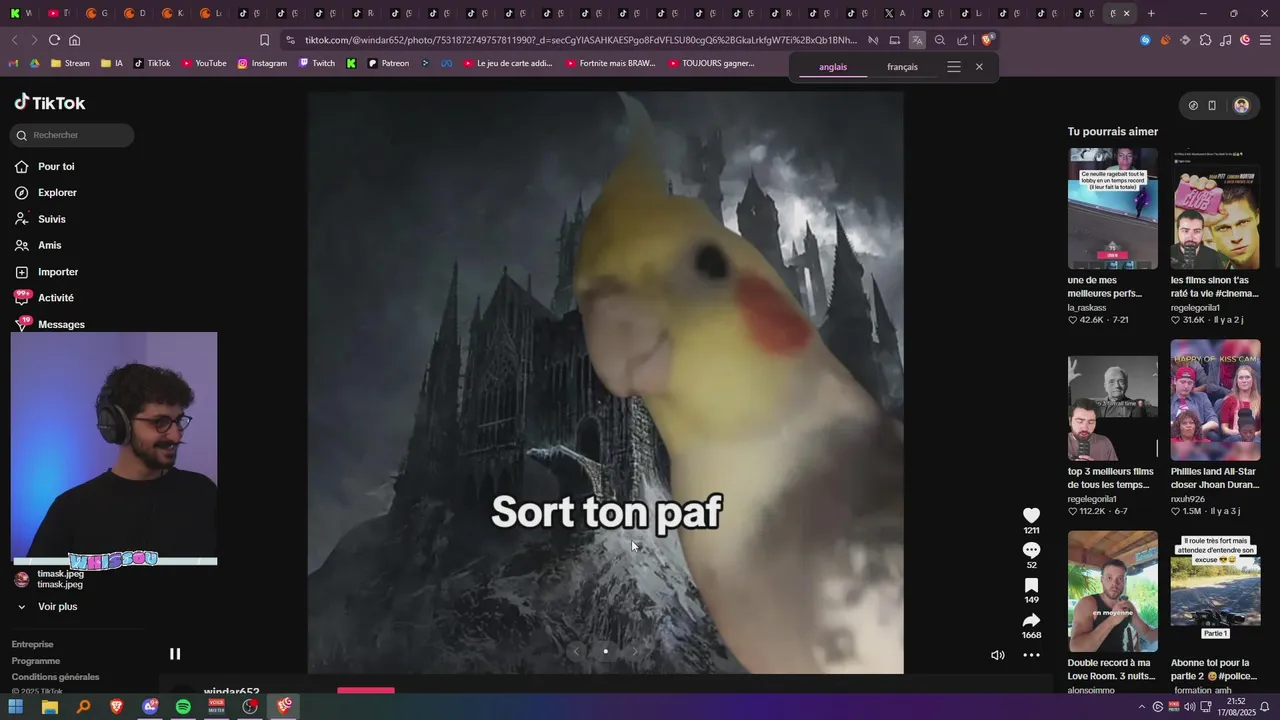Open Messages inbox
The width and height of the screenshot is (1280, 720).
(x=49, y=324)
